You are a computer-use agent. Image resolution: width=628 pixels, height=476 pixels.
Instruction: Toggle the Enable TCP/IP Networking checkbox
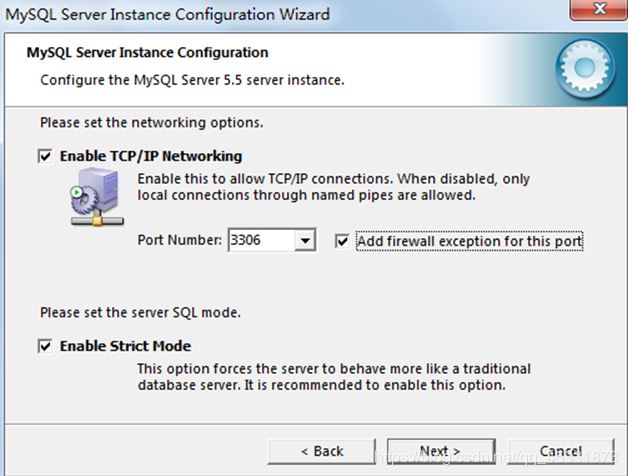[45, 157]
